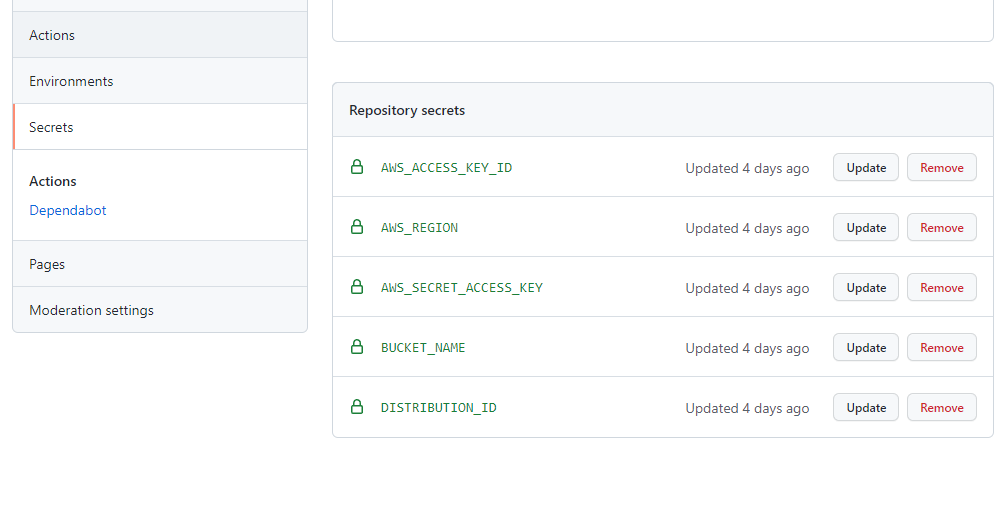The width and height of the screenshot is (1004, 511).
Task: Click lock icon beside DISTRIBUTION_ID
Action: coord(357,407)
